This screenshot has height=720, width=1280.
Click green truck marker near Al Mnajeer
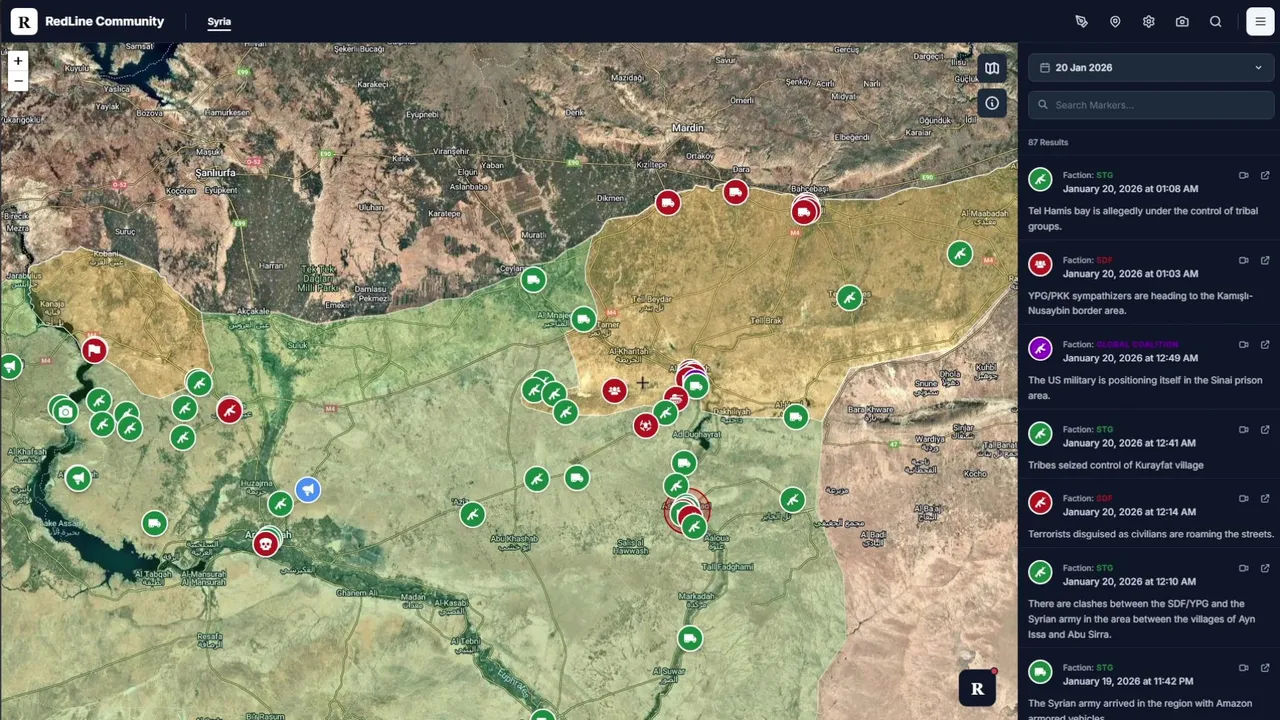pyautogui.click(x=583, y=320)
